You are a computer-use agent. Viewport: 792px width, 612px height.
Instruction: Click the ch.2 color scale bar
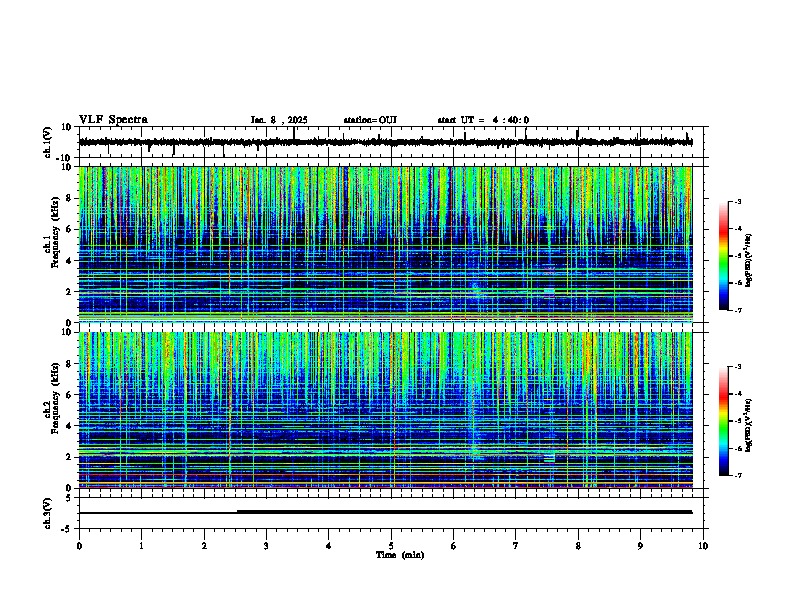coord(723,421)
